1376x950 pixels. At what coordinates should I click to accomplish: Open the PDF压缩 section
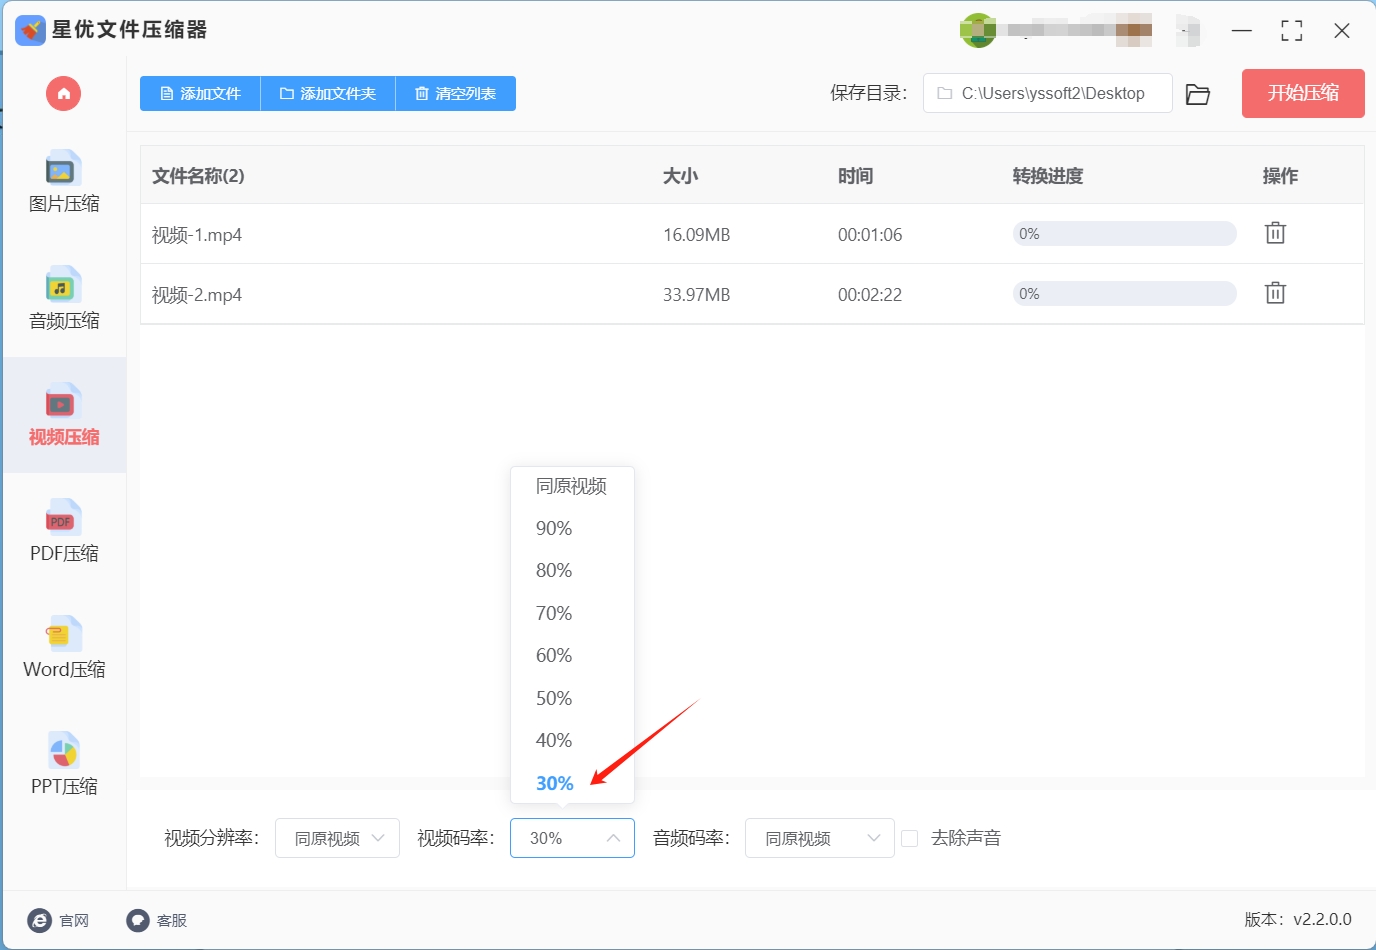[x=64, y=532]
